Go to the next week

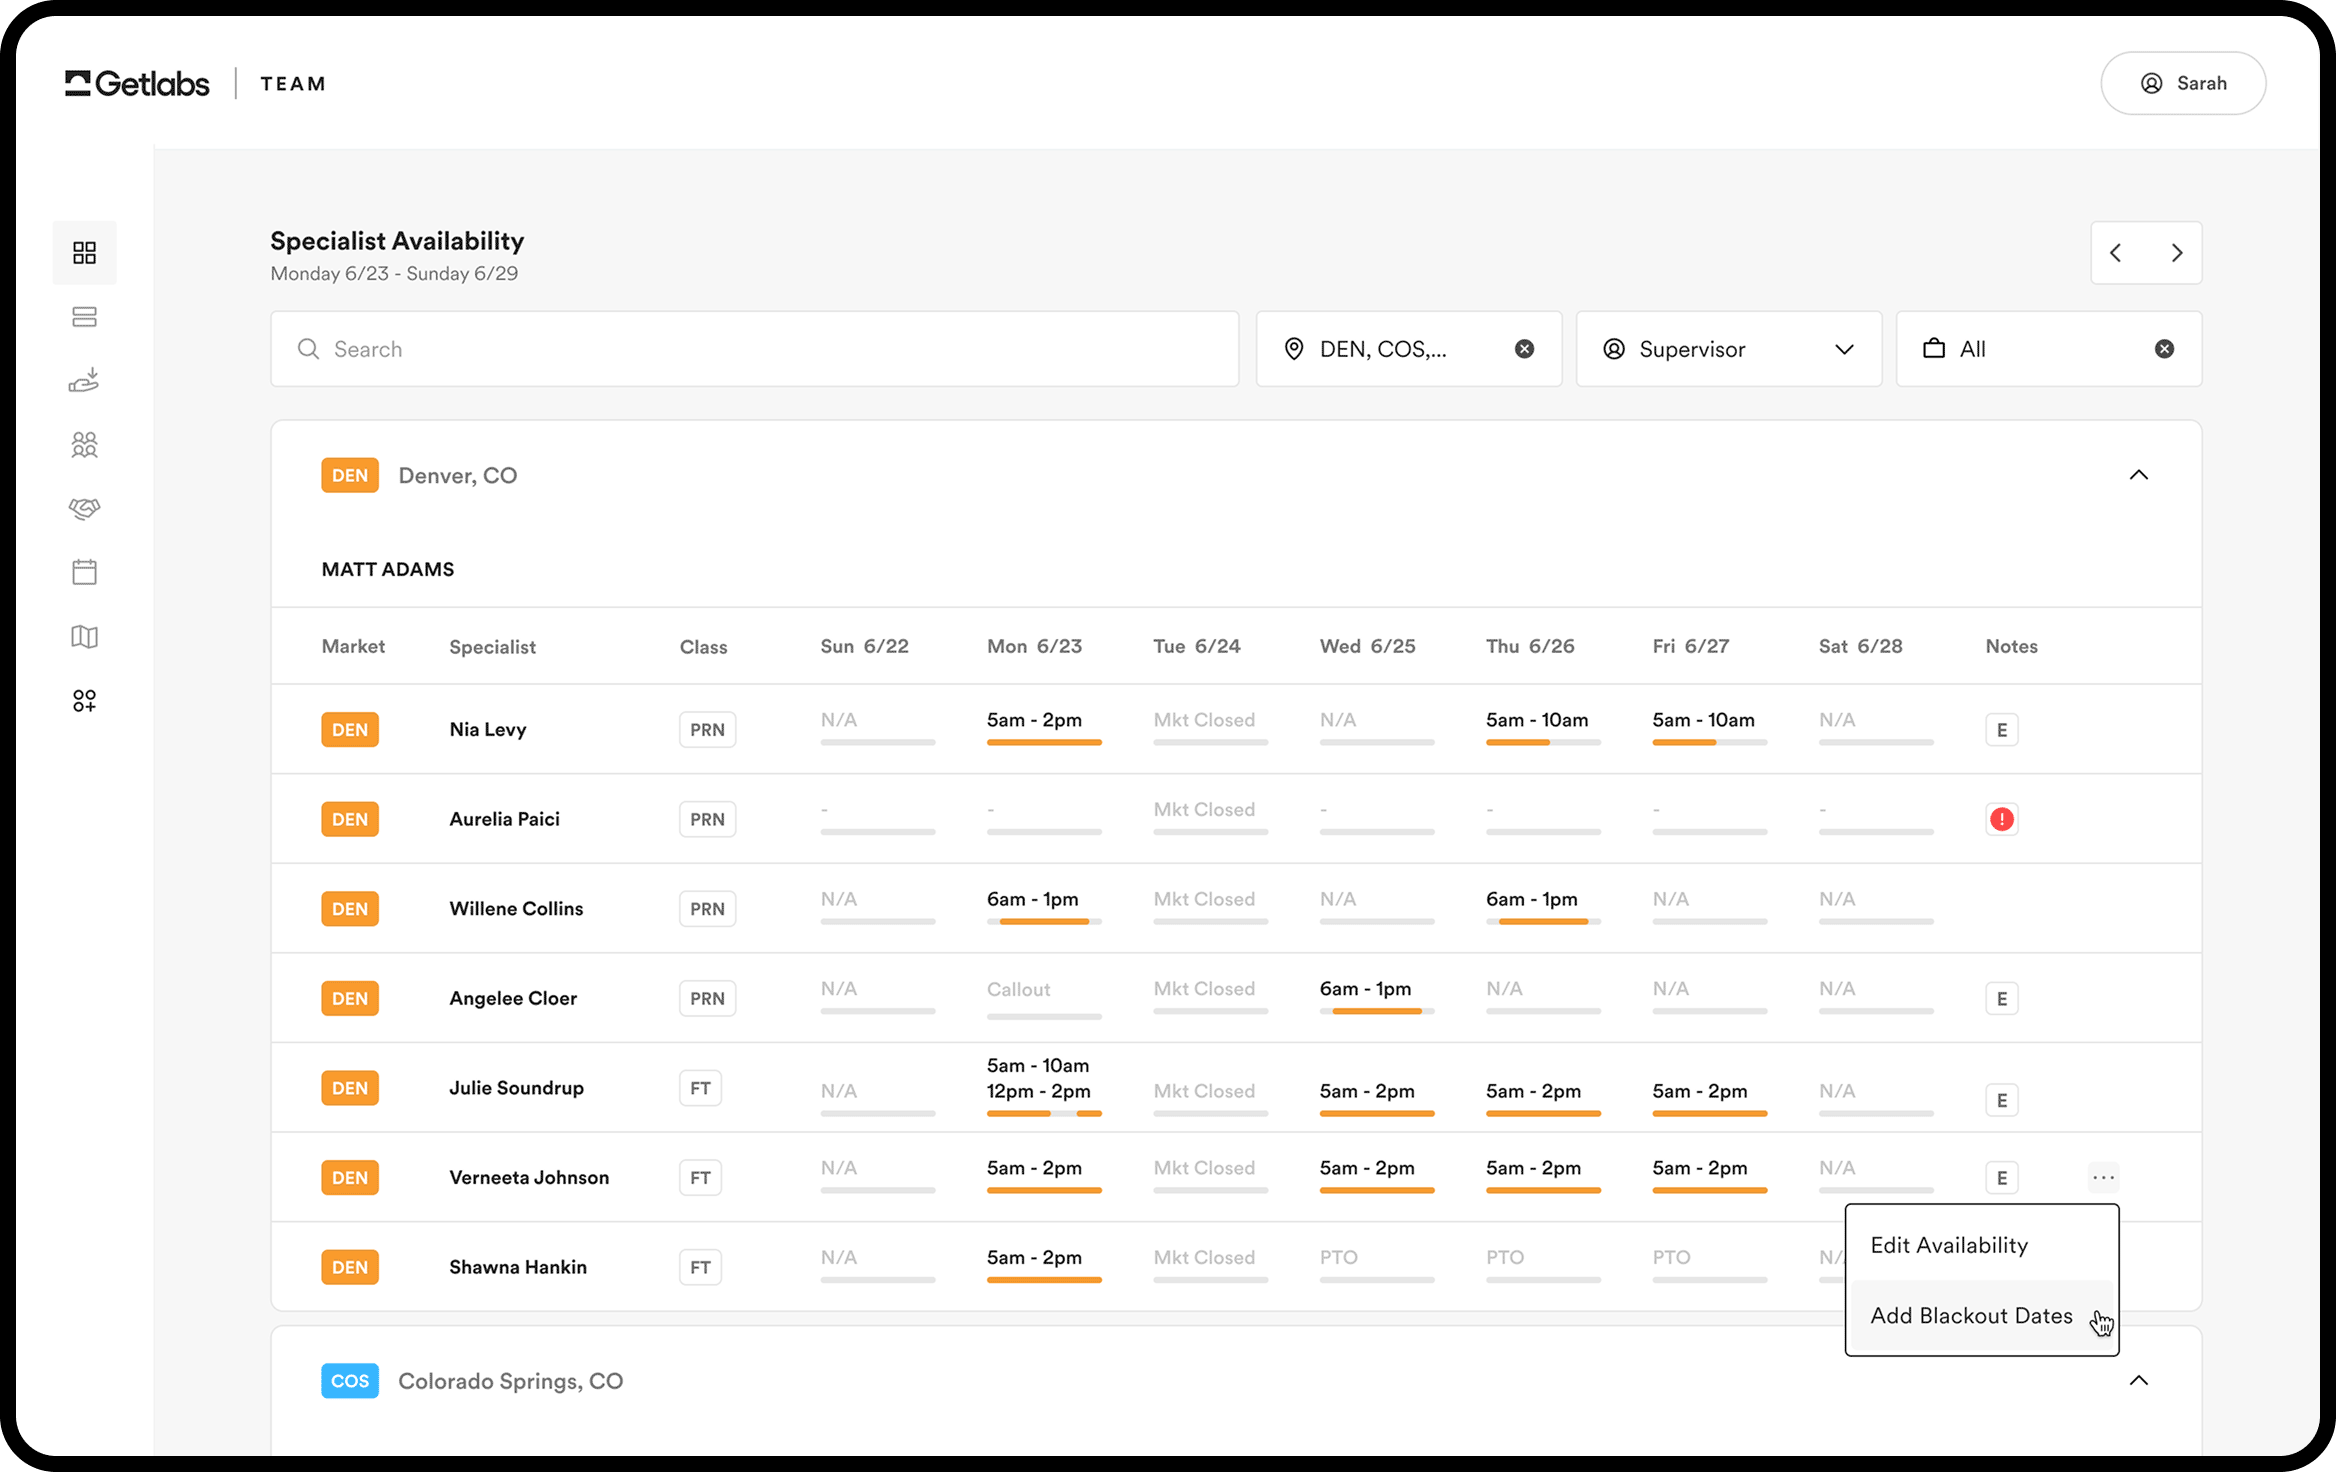[x=2177, y=253]
